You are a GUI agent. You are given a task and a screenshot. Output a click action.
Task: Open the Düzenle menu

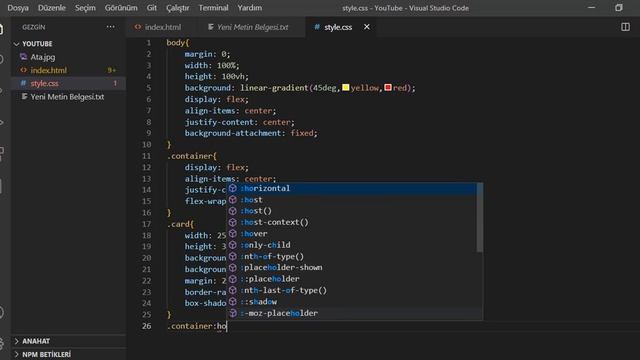tap(52, 8)
